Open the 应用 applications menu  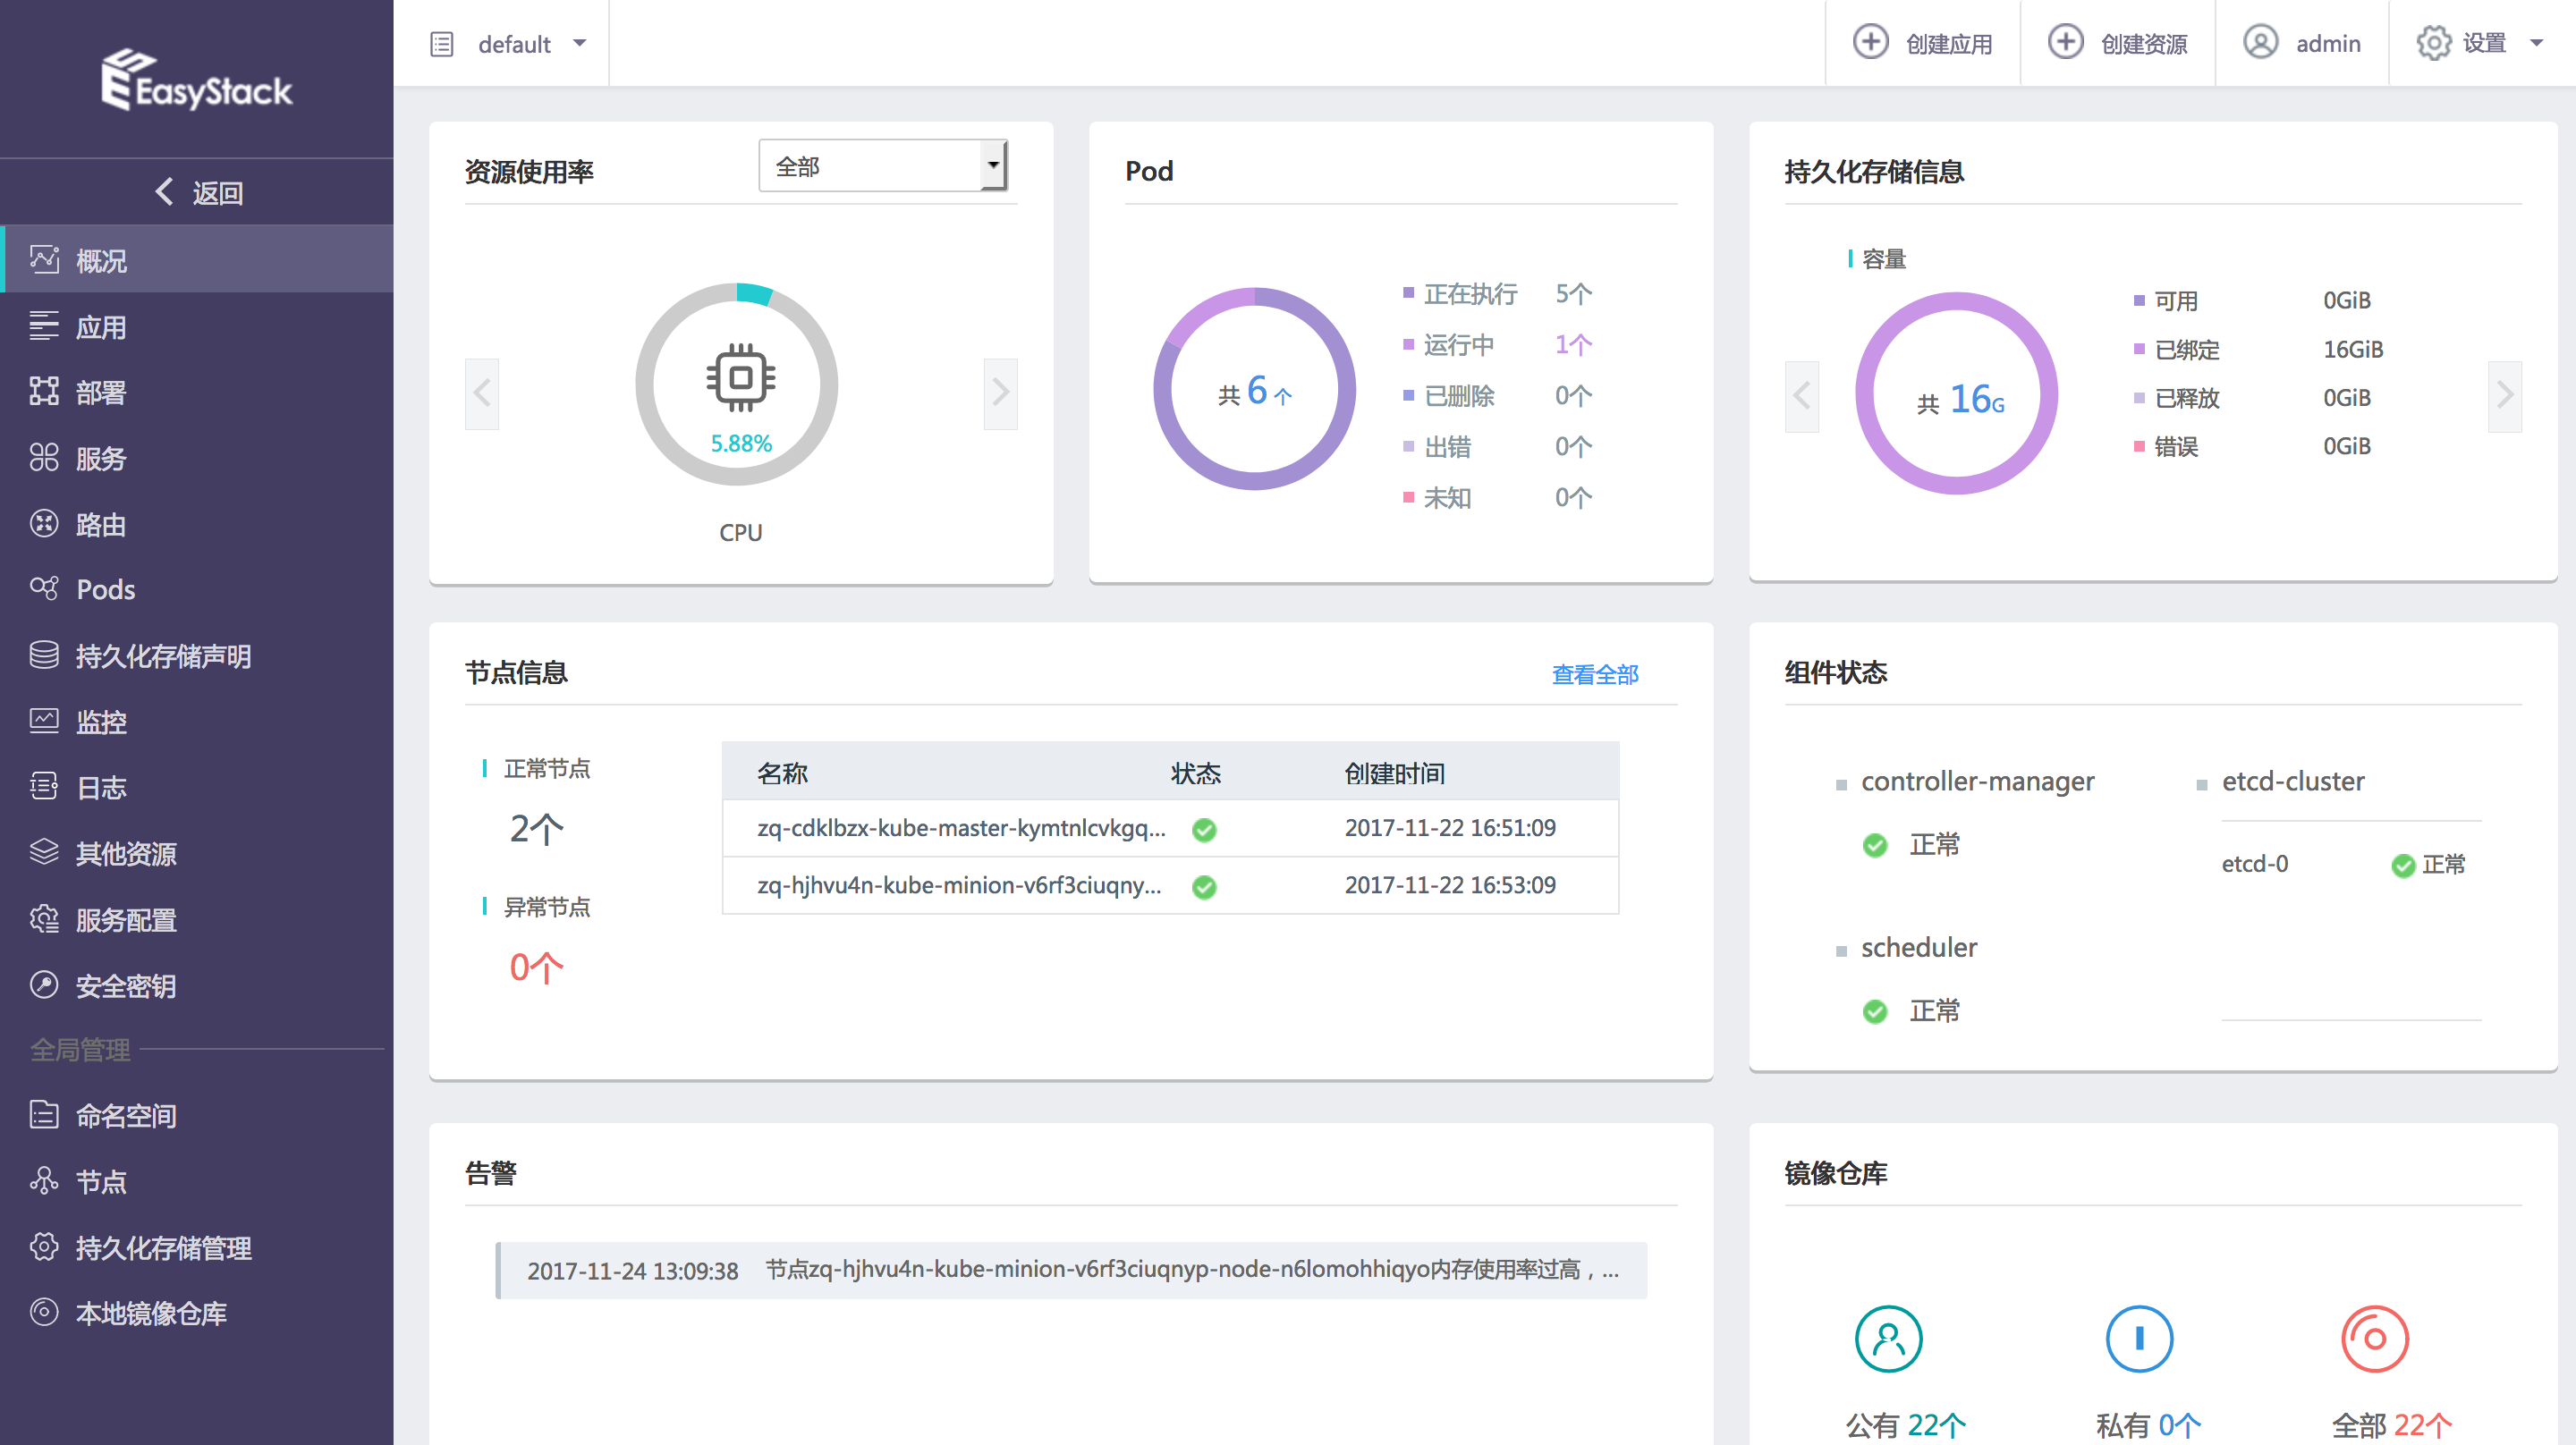coord(198,327)
